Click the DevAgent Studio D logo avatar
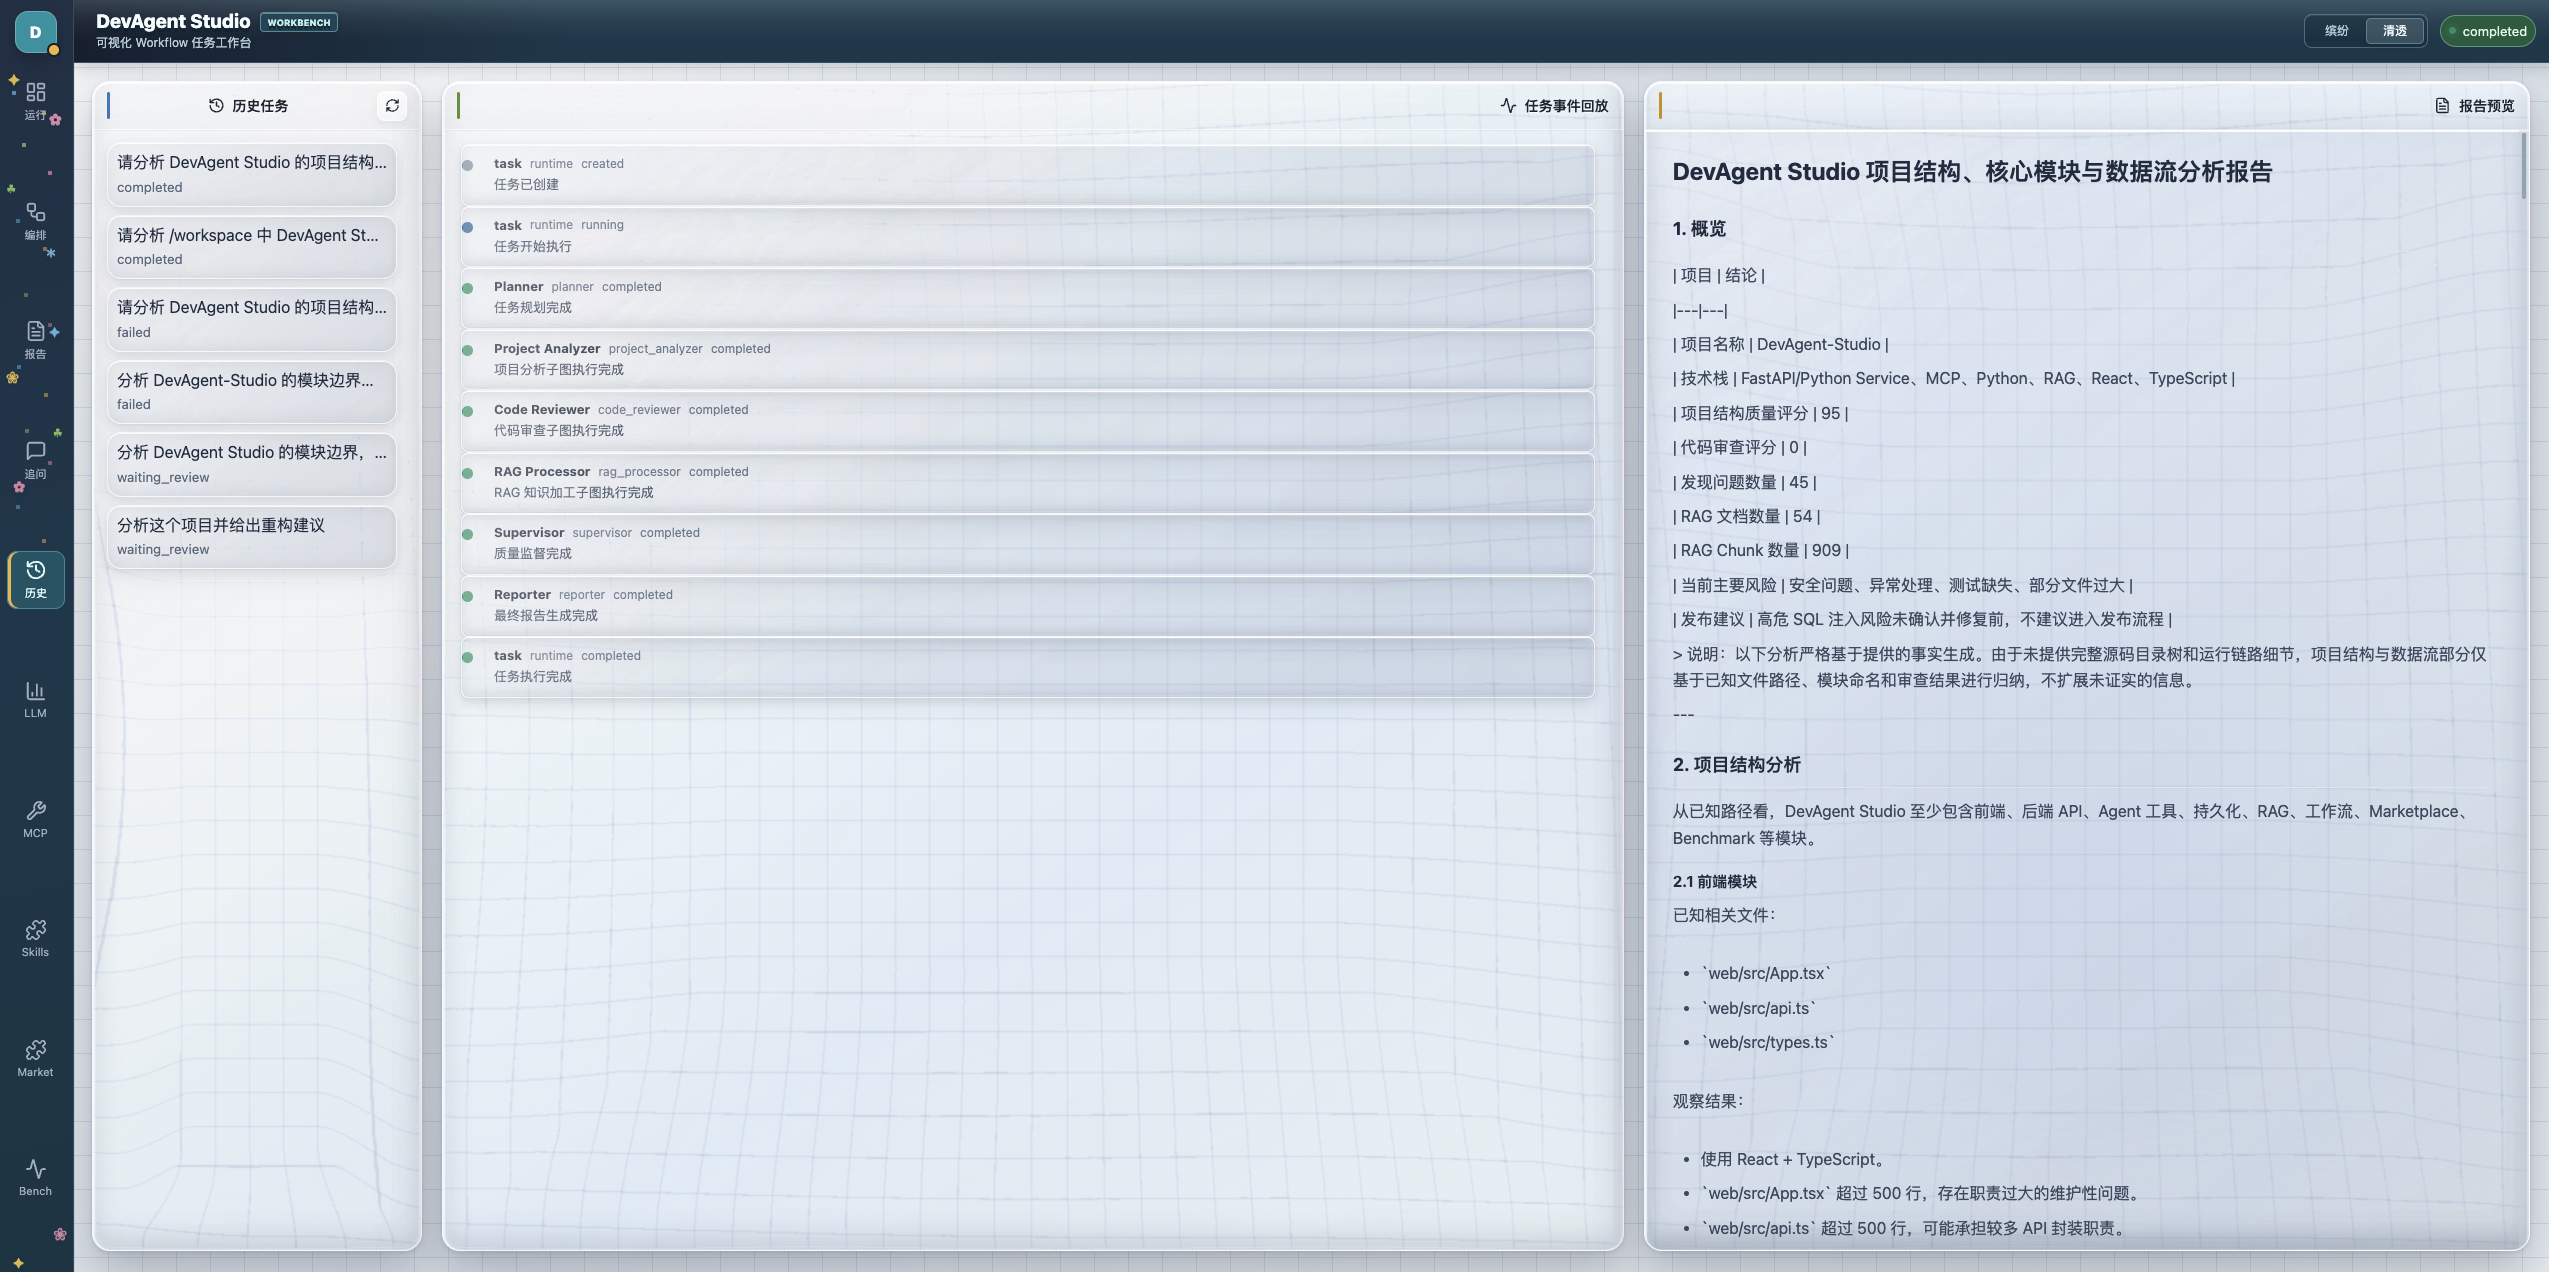Screen dimensions: 2549x1272 coord(36,32)
